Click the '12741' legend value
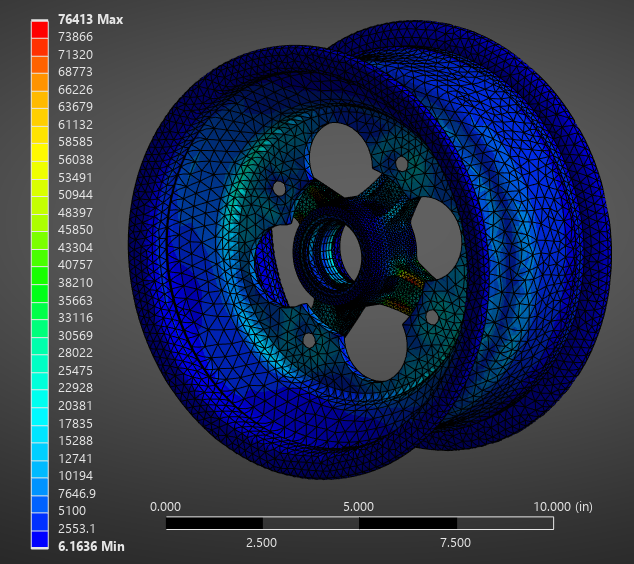This screenshot has height=564, width=634. 75,458
